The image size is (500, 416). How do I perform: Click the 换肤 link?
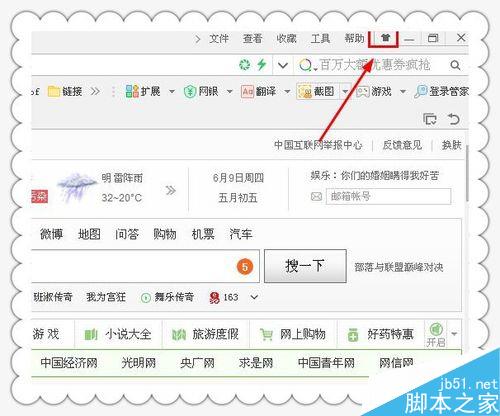(x=452, y=145)
